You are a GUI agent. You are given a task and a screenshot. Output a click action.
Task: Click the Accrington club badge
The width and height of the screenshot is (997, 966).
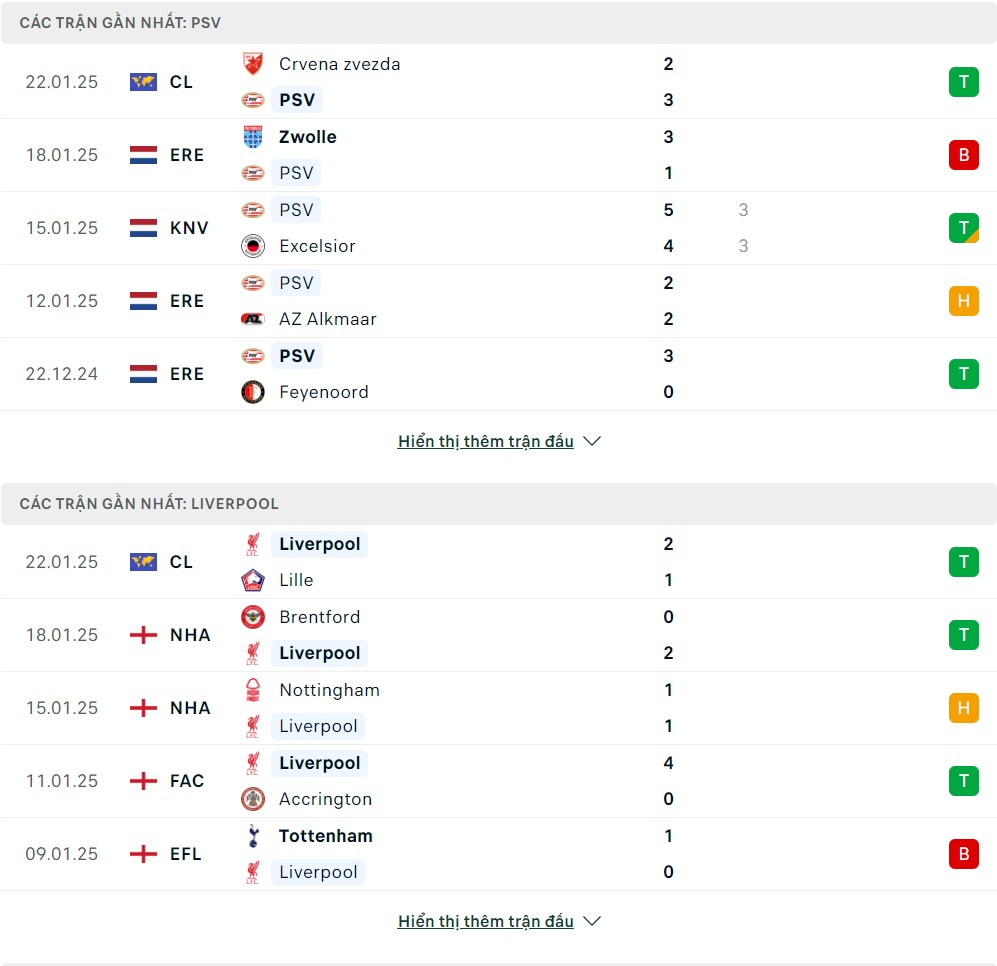(x=253, y=799)
